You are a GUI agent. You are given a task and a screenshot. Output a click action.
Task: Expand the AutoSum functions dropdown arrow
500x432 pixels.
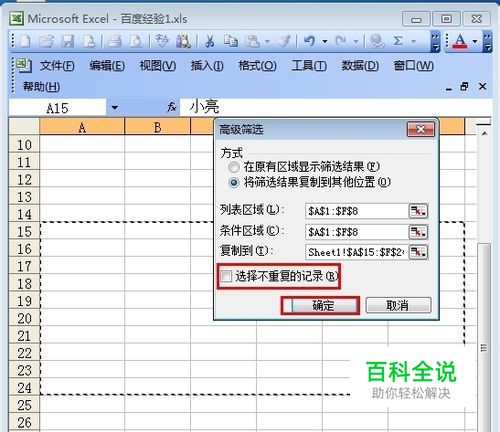(x=414, y=42)
